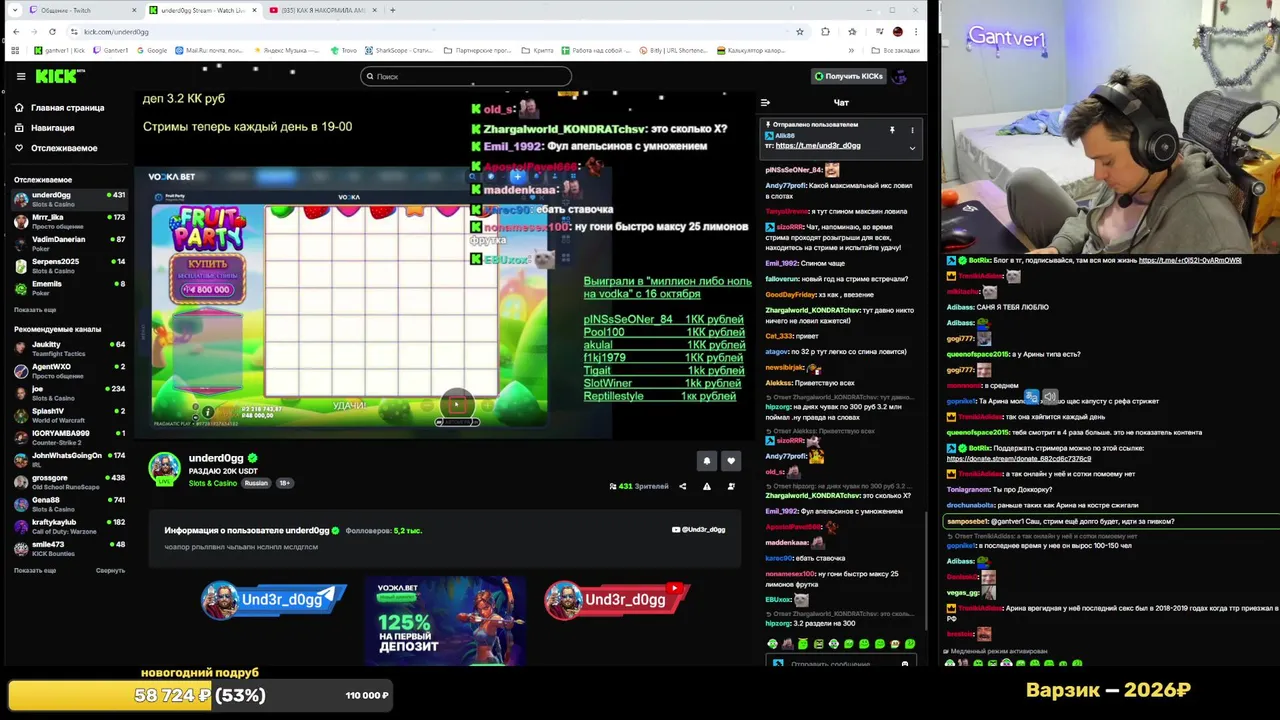Screen dimensions: 1280x720
Task: Click underd0gg channel avatar below video
Action: click(164, 468)
